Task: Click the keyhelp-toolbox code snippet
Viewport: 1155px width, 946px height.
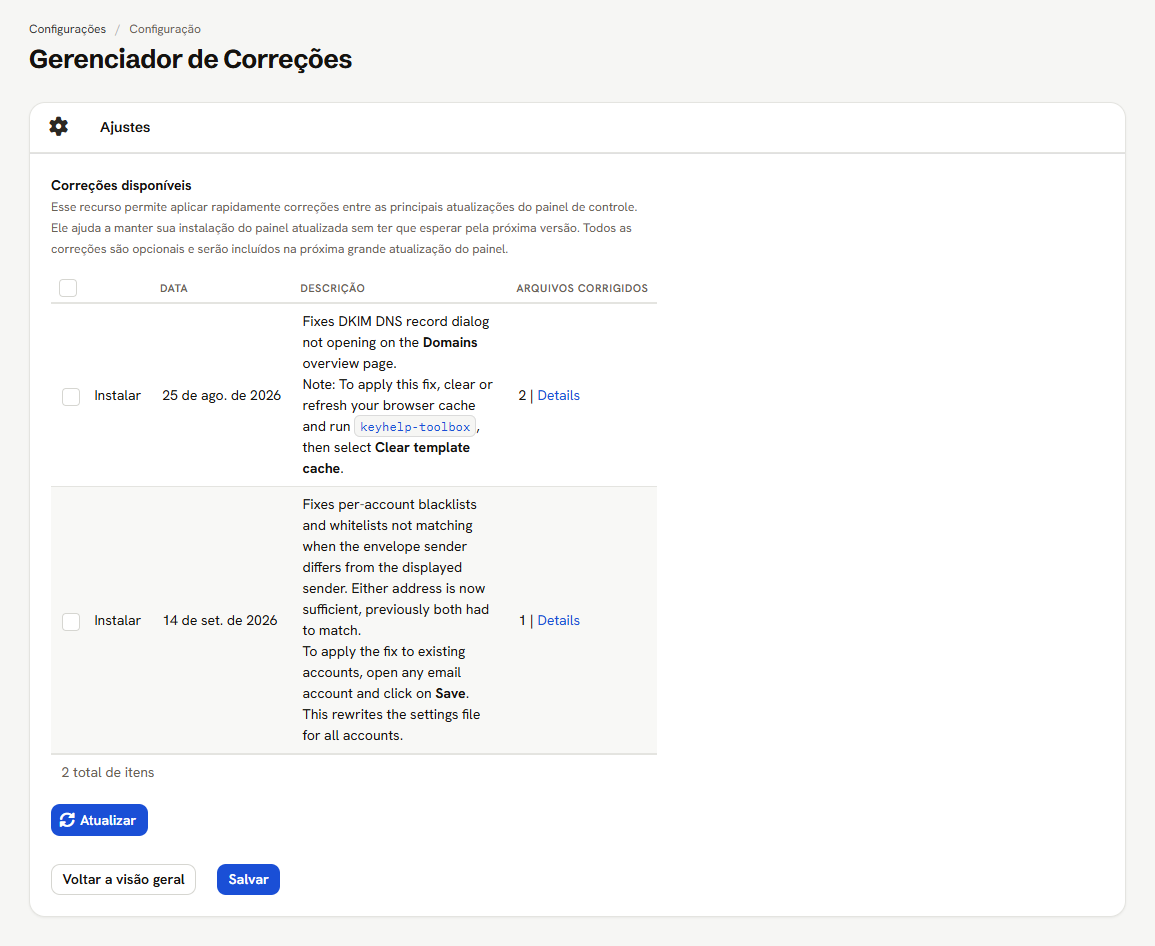Action: click(415, 427)
